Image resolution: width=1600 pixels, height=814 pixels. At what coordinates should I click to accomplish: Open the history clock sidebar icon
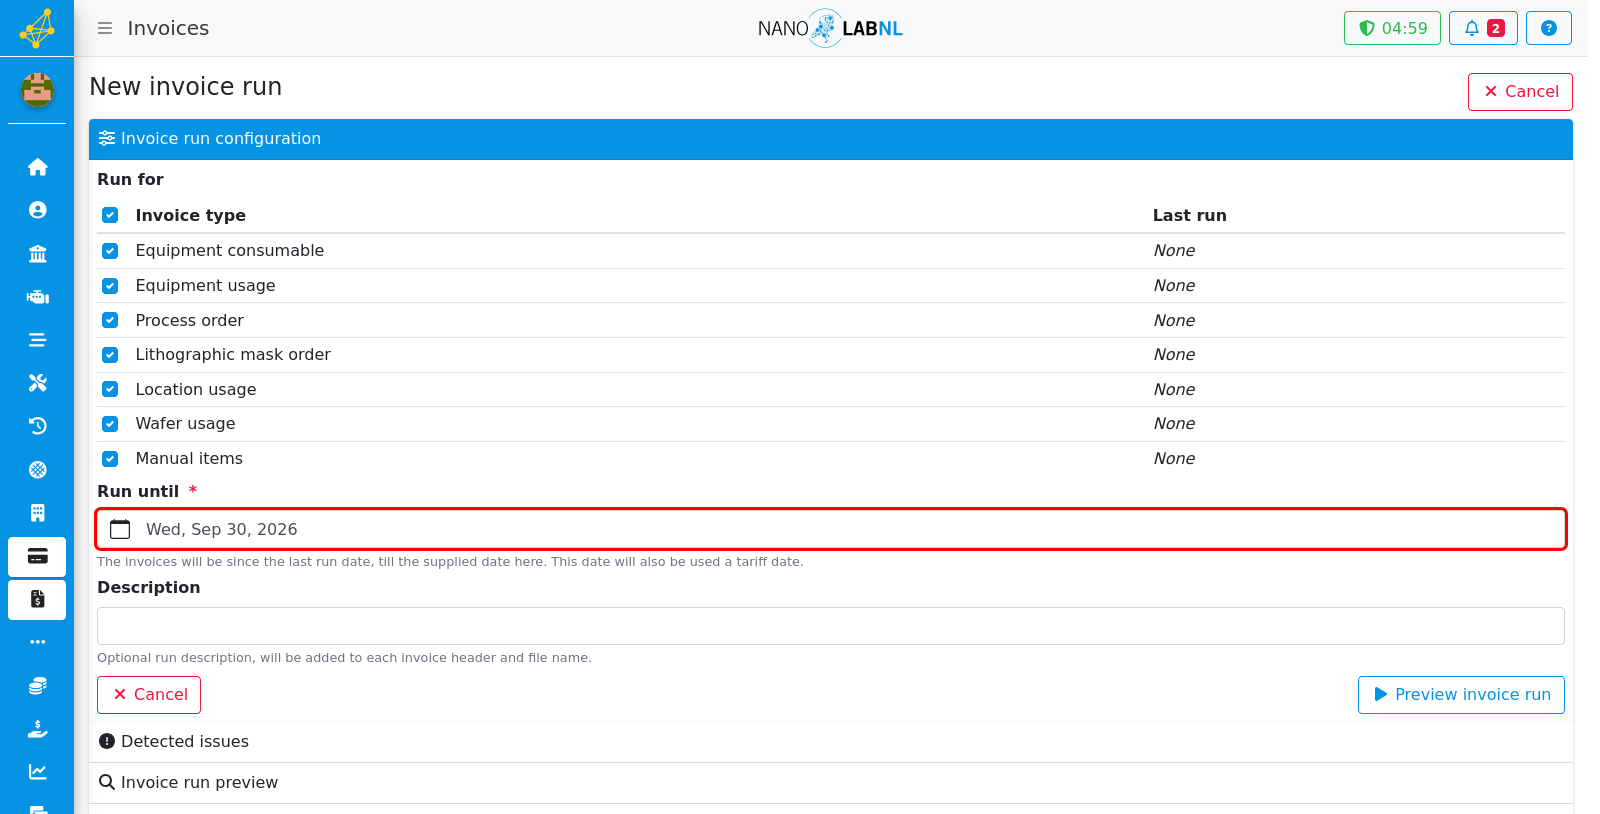tap(38, 426)
